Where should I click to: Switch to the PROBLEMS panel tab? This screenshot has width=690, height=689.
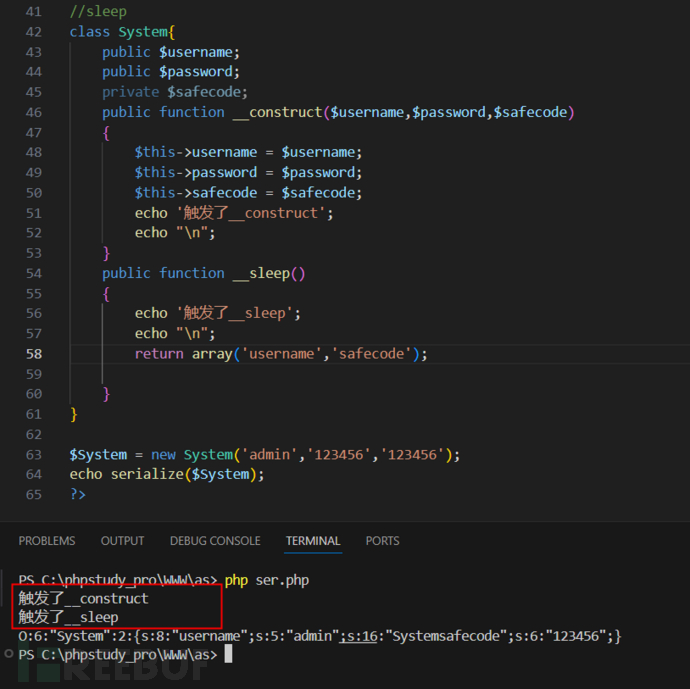(47, 541)
